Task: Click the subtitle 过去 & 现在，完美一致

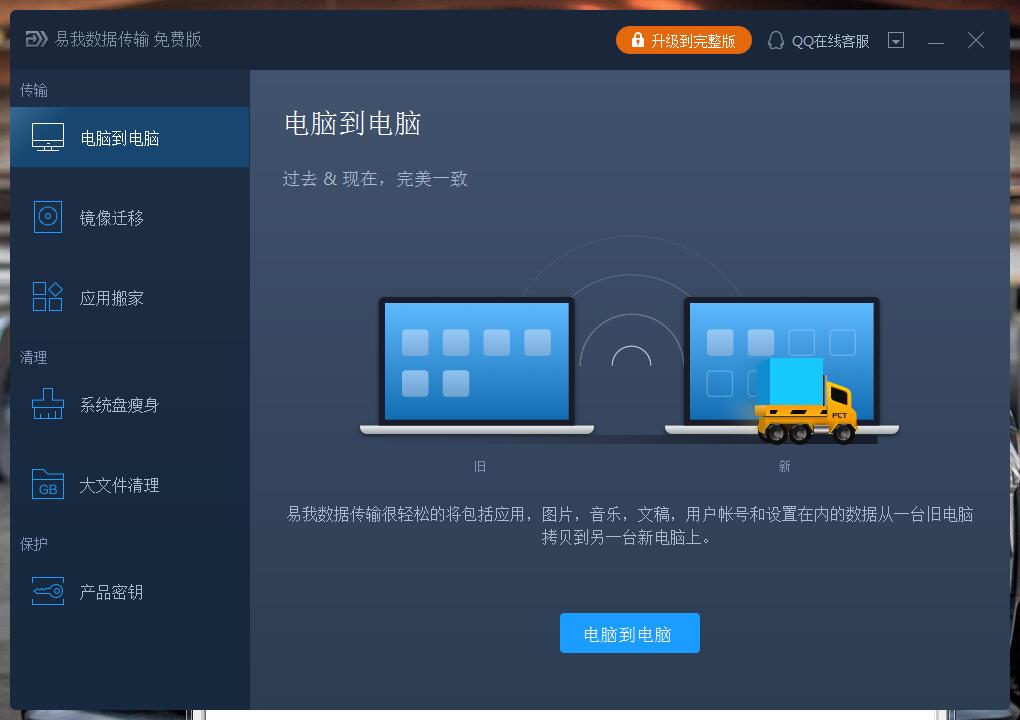Action: [x=375, y=178]
